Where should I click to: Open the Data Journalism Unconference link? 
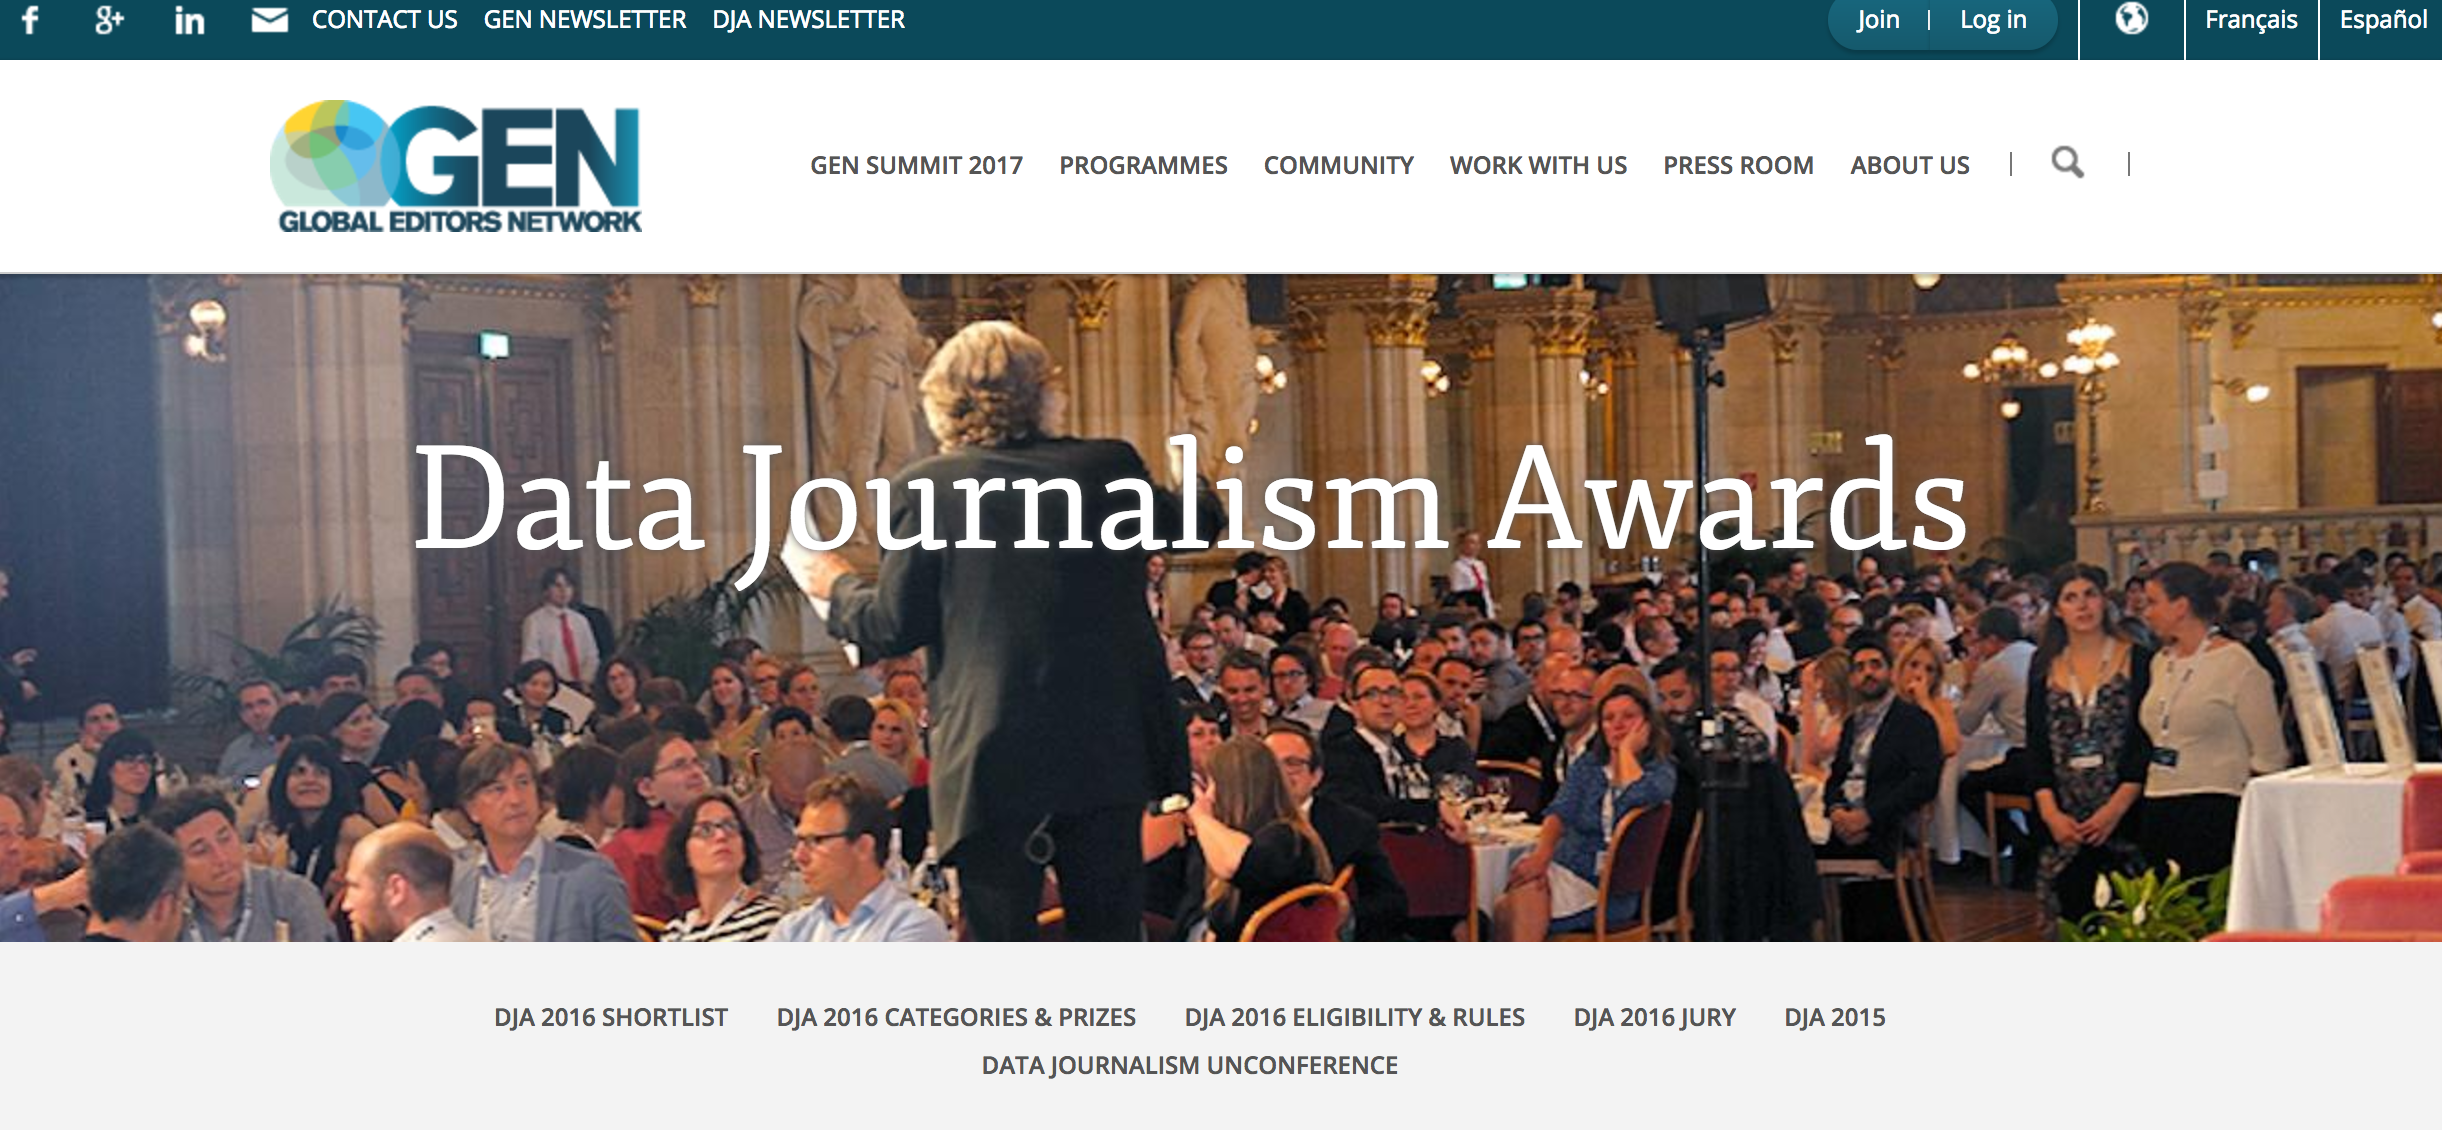pyautogui.click(x=1189, y=1065)
